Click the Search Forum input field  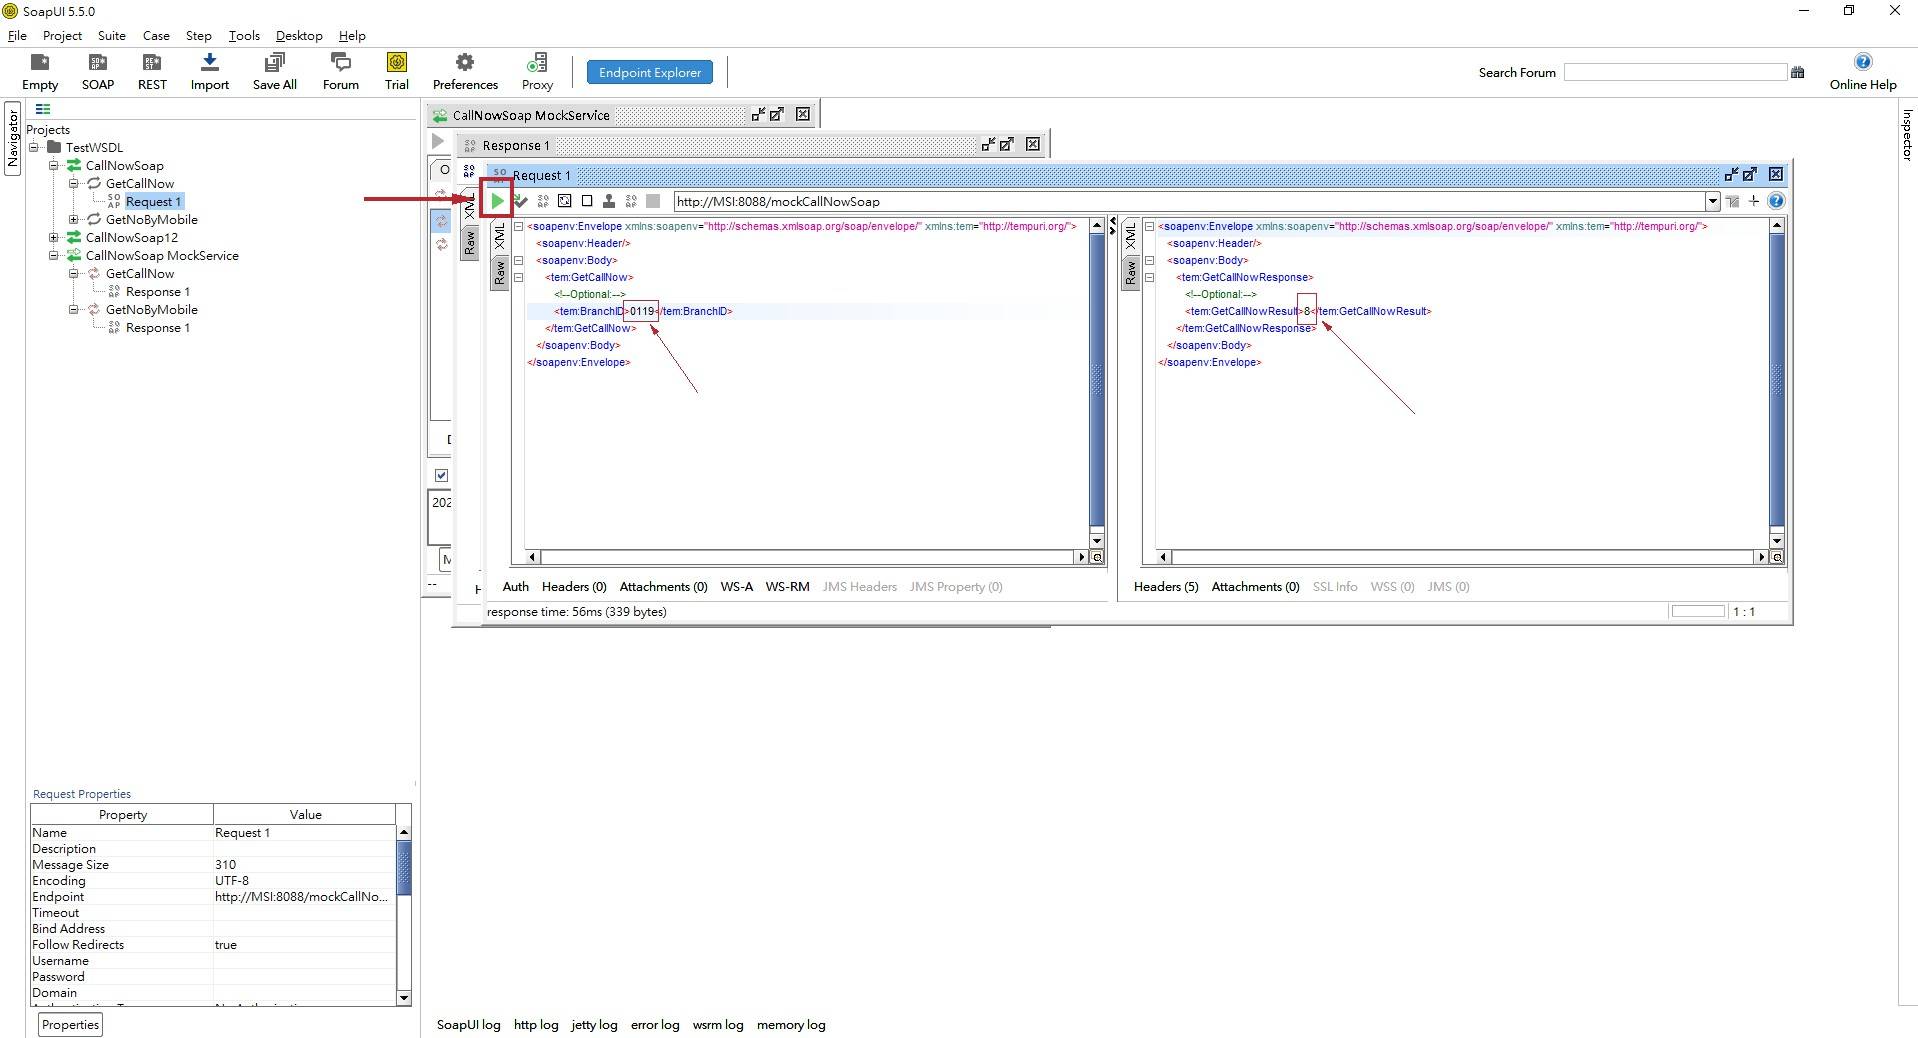[x=1675, y=72]
